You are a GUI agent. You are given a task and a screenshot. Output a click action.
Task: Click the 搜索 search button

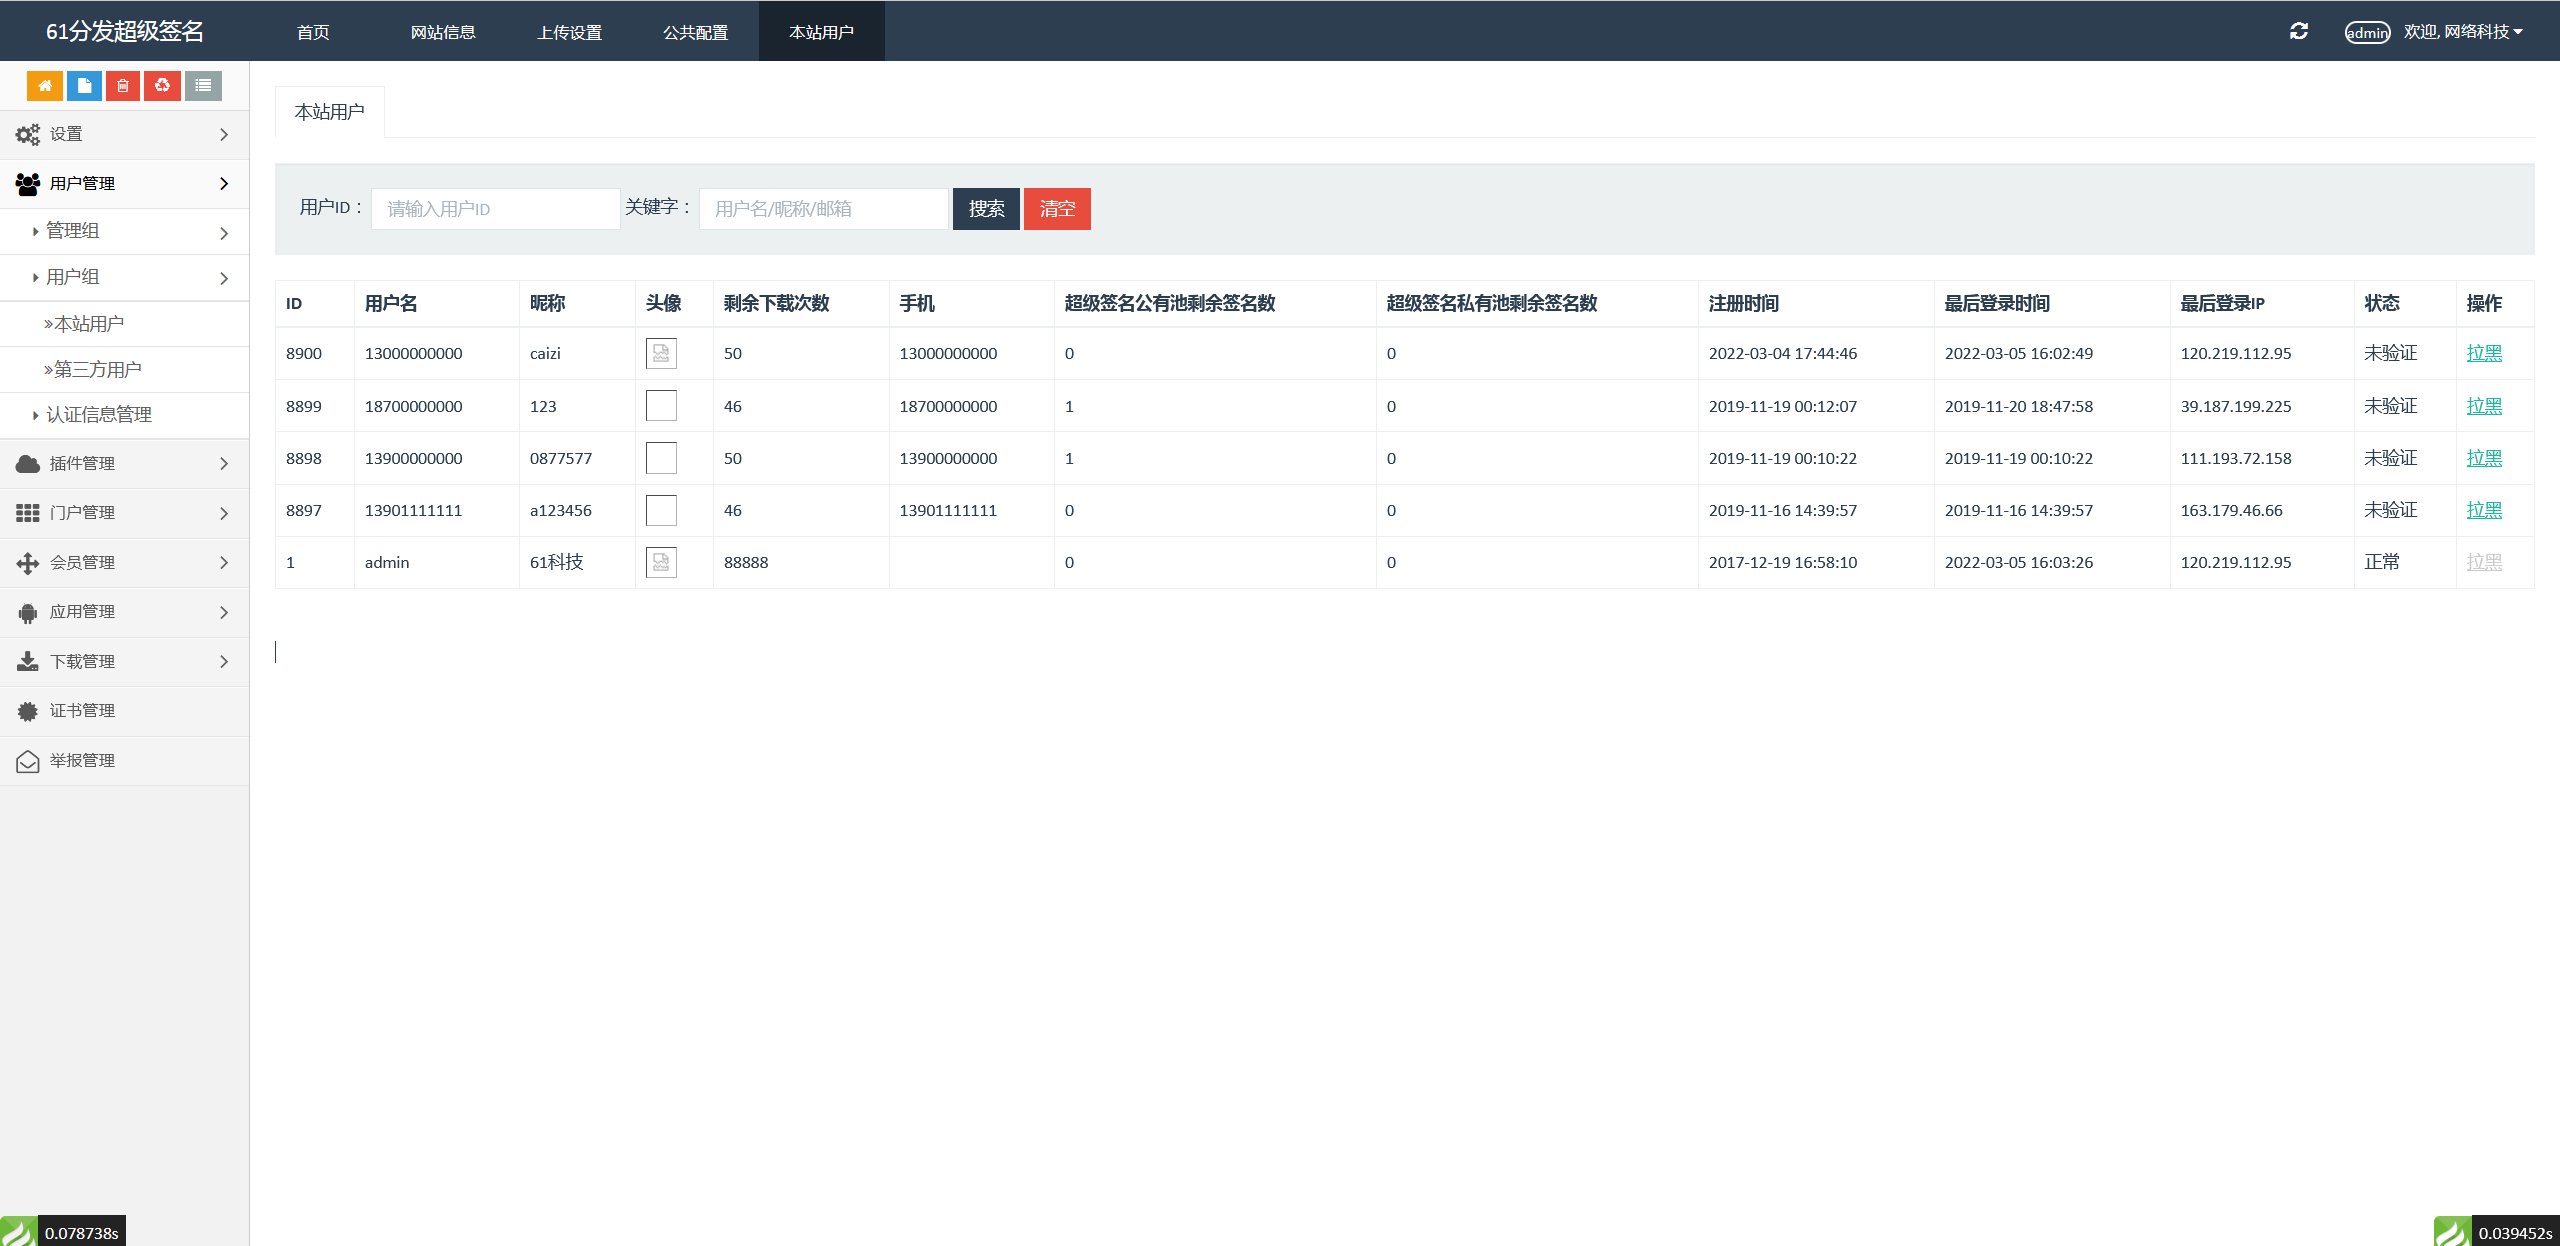tap(986, 209)
